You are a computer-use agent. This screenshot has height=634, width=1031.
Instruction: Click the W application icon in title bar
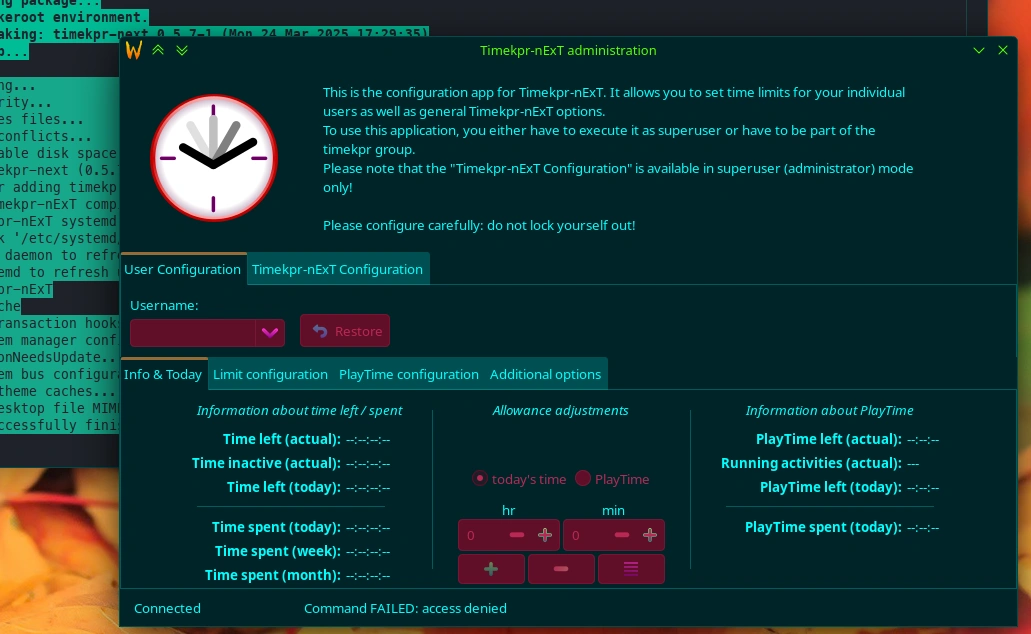(133, 51)
